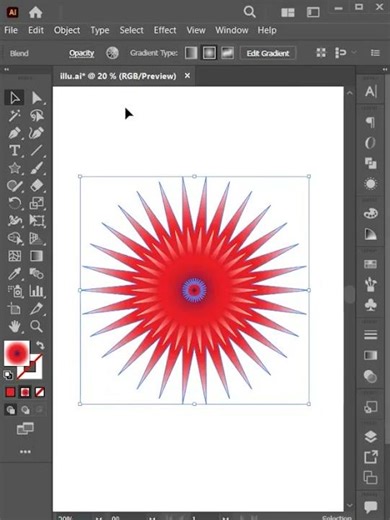
Task: Apply solid Color mode button
Action: pos(10,392)
